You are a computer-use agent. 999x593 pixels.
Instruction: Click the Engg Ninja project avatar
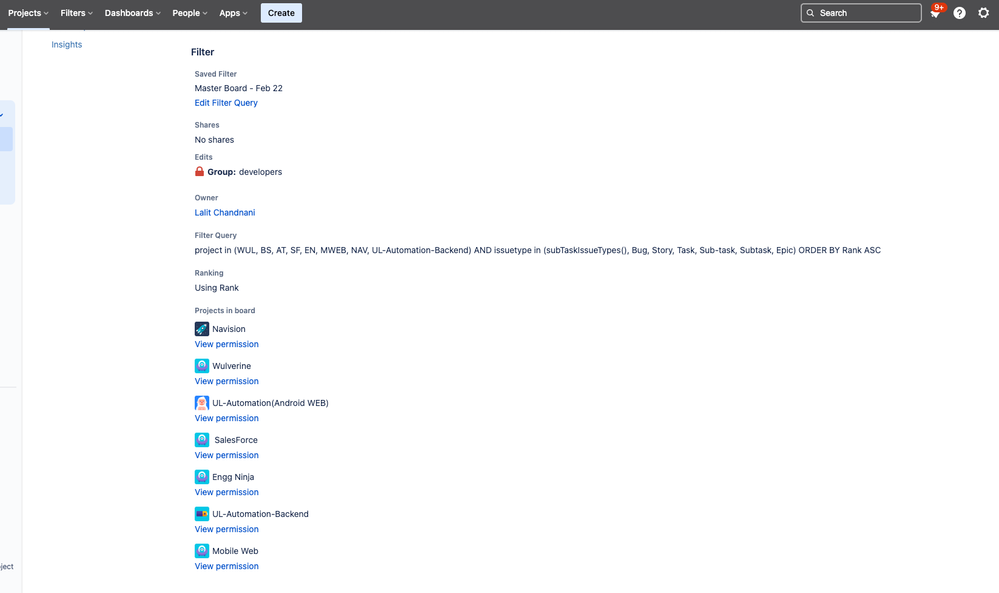202,476
